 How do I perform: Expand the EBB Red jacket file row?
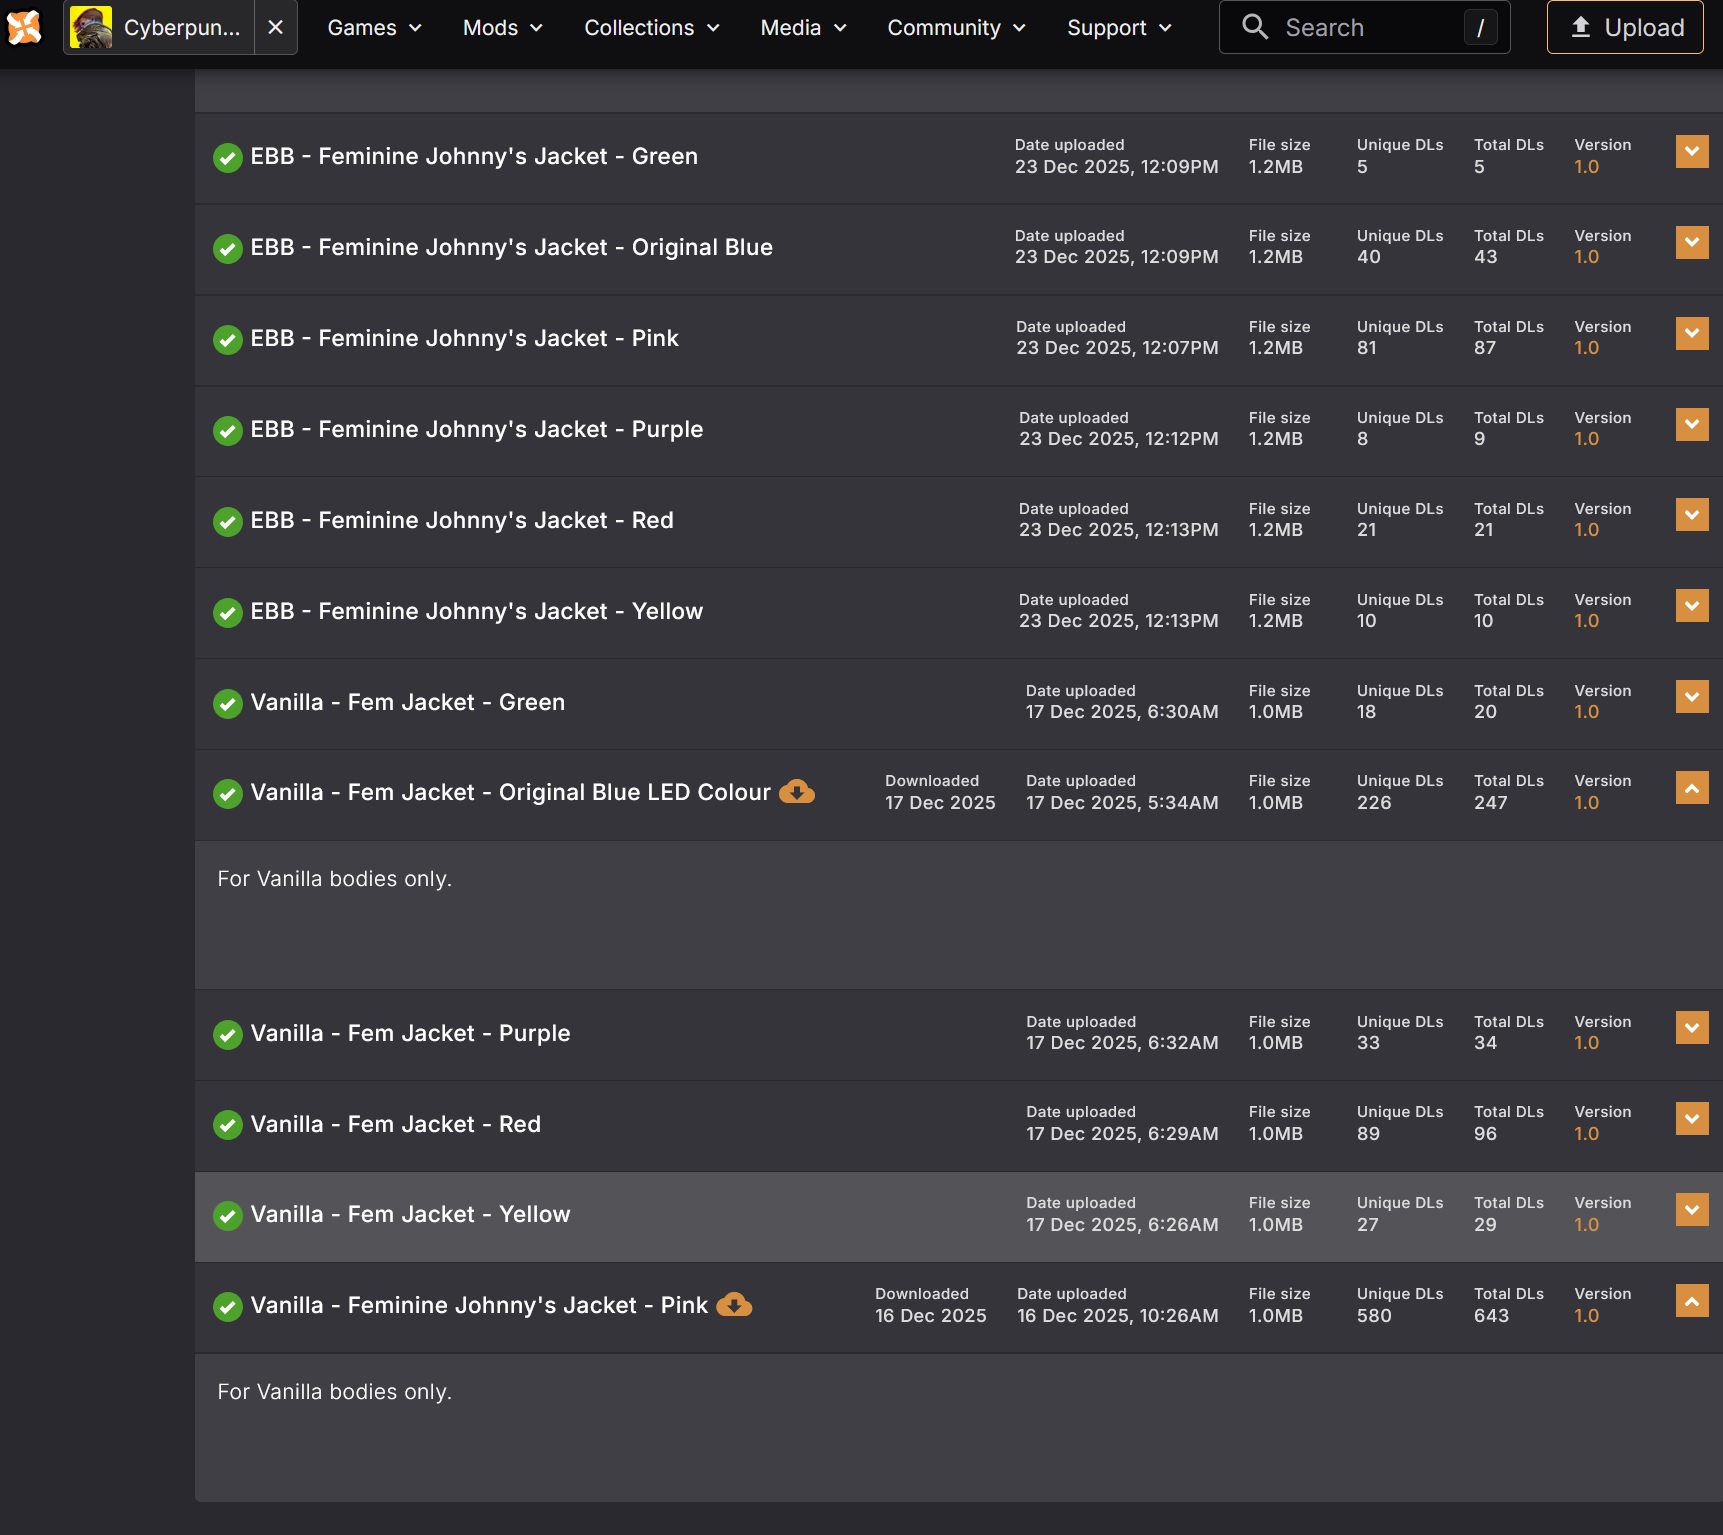[x=1692, y=516]
